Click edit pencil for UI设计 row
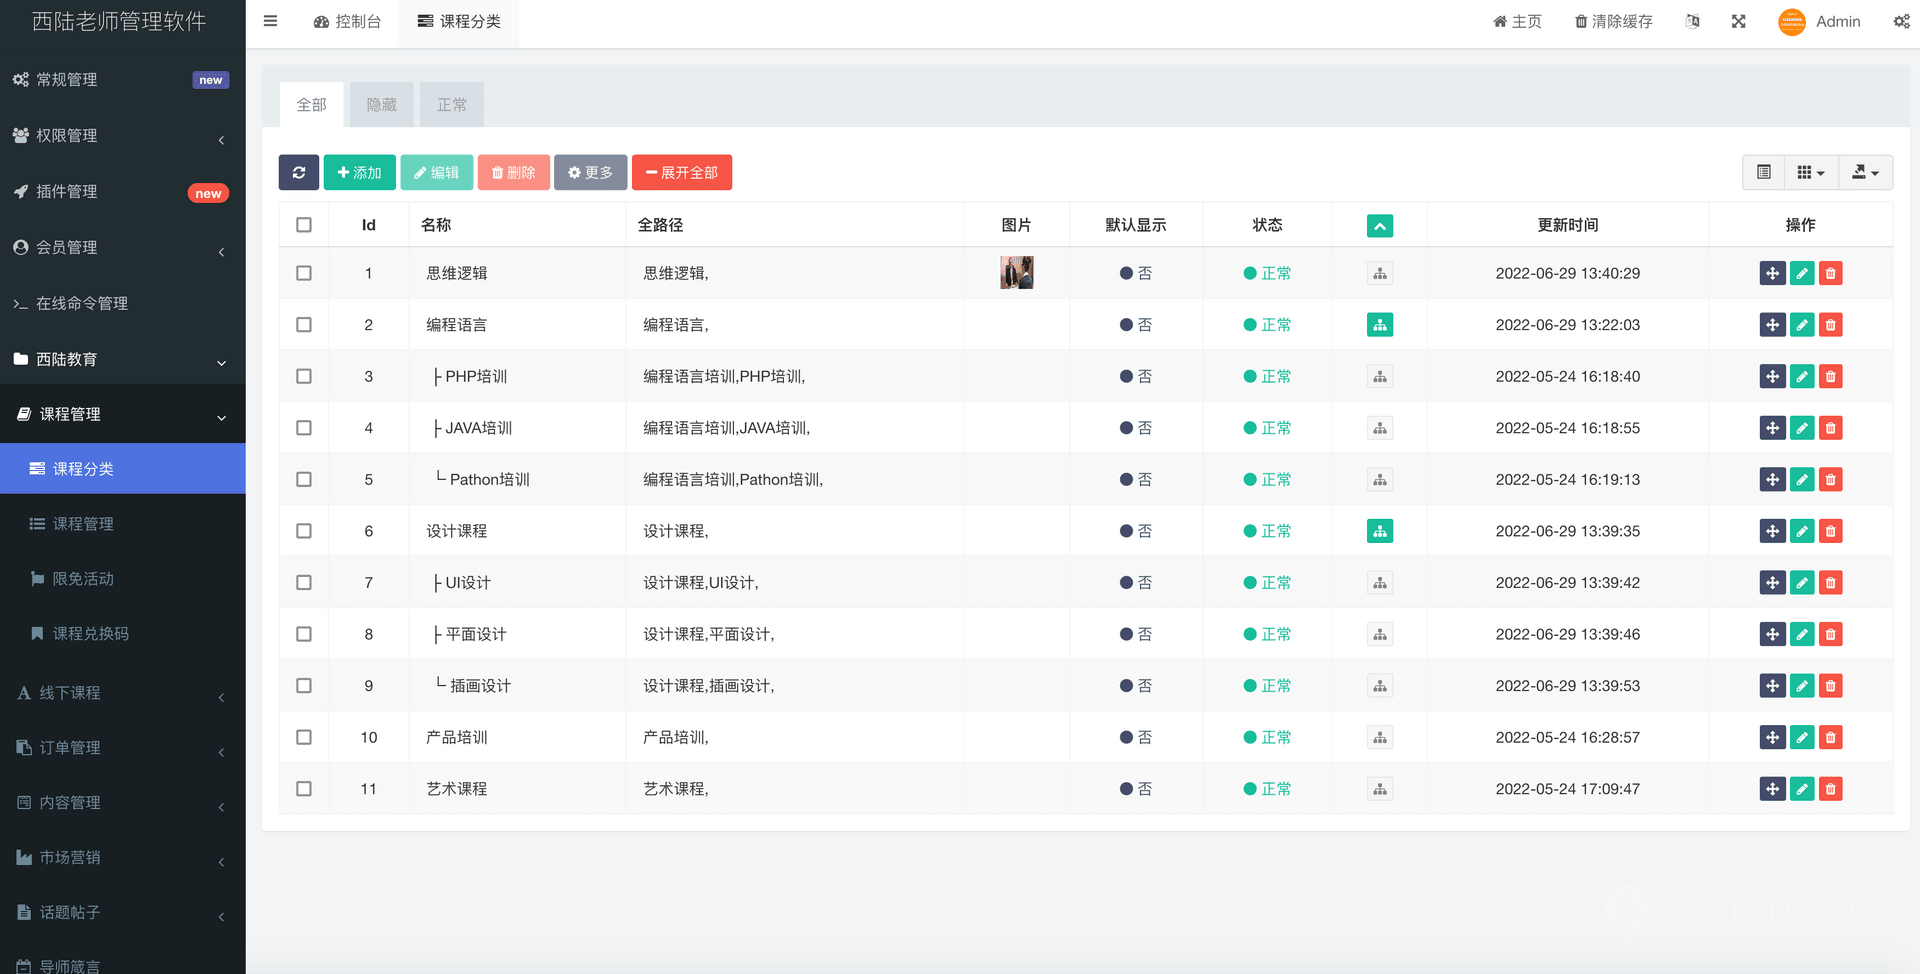The width and height of the screenshot is (1920, 974). pos(1802,583)
